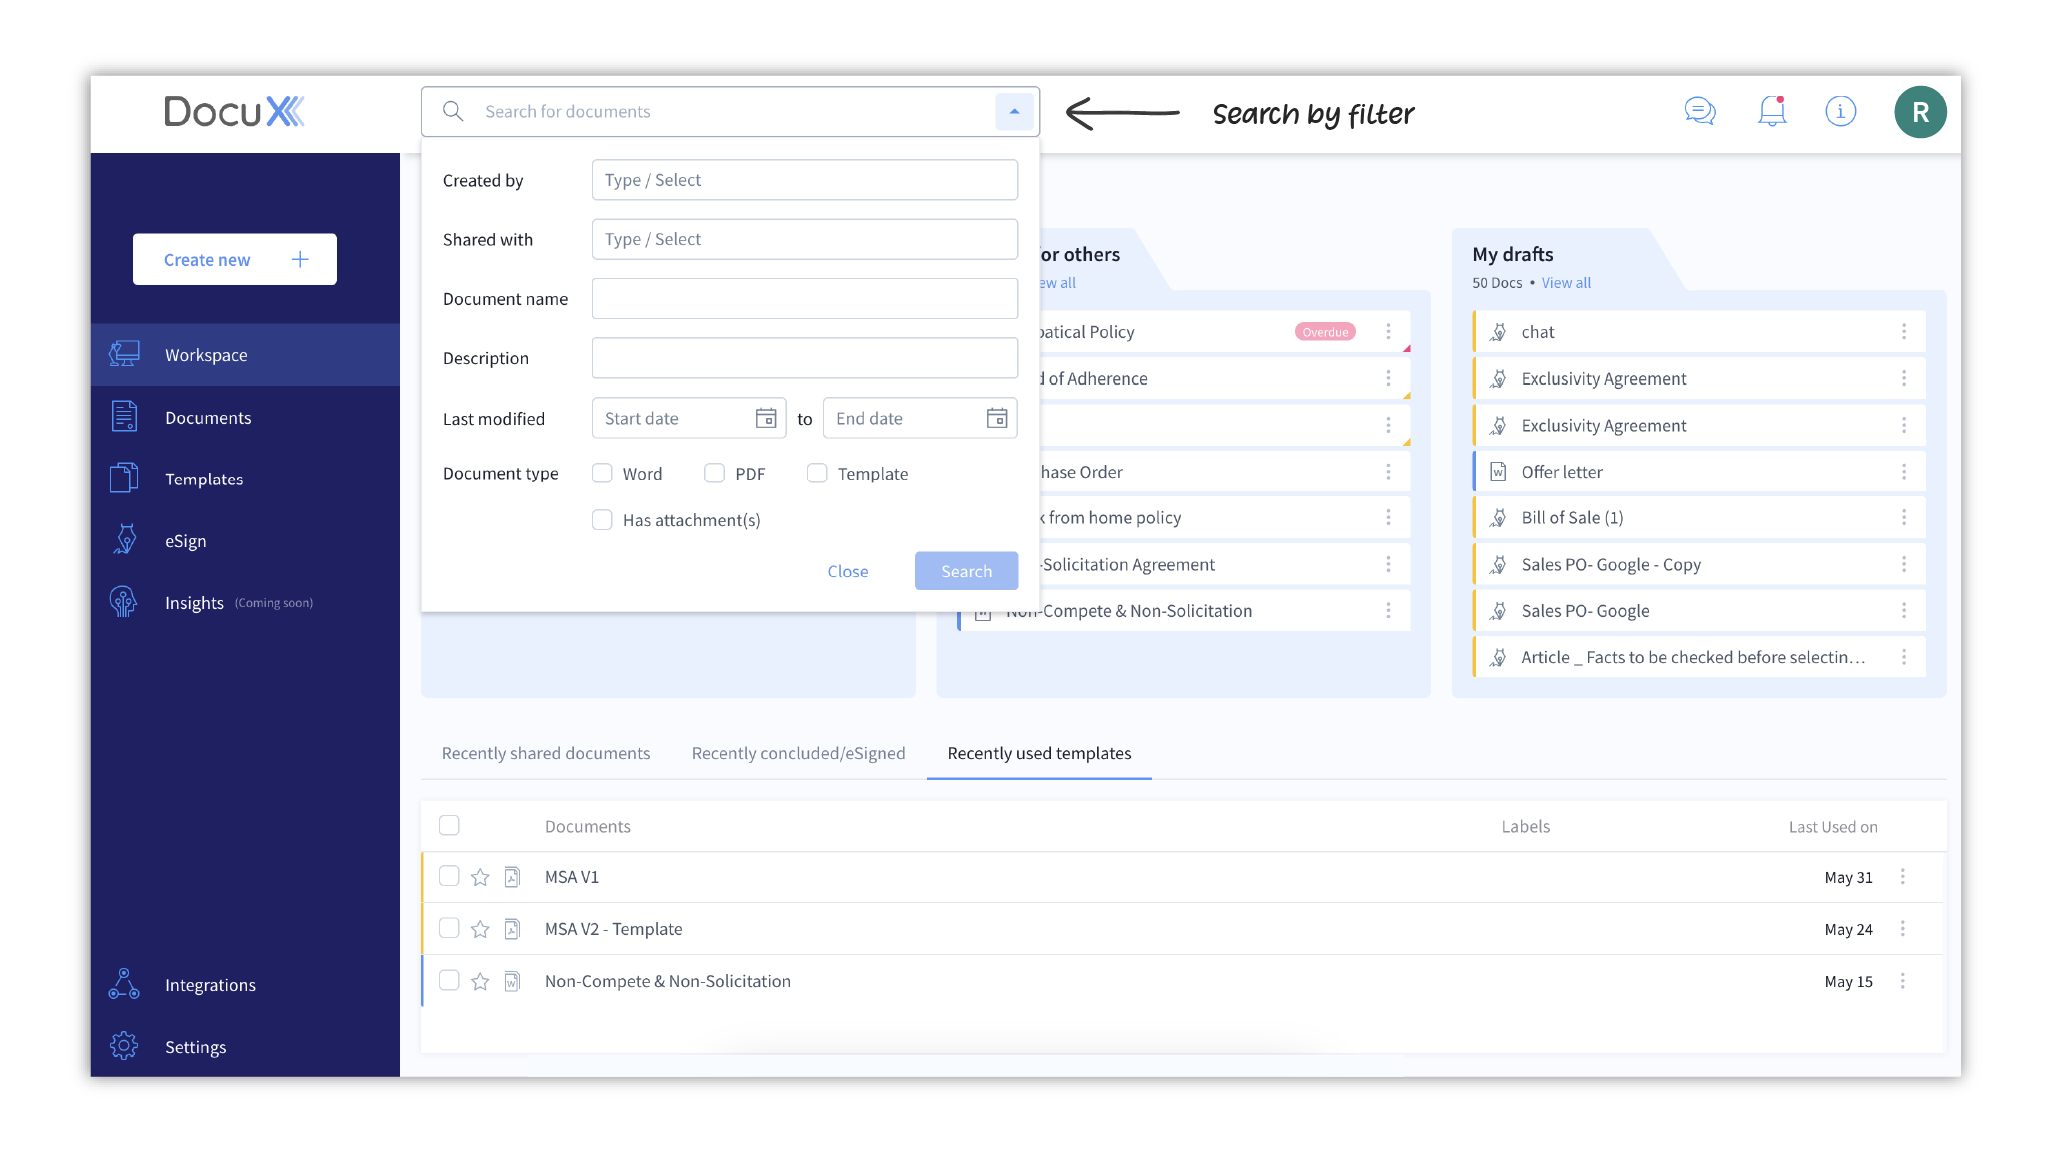Open Integrations settings

point(211,984)
